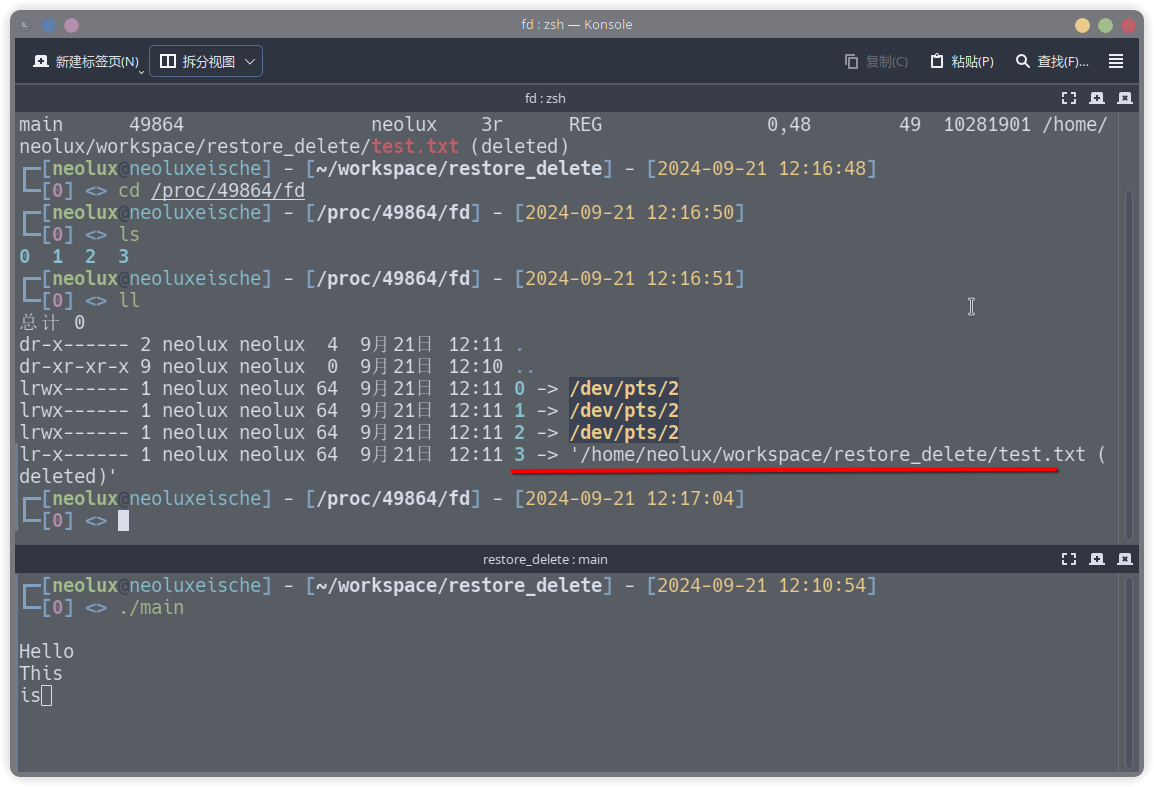Viewport: 1154px width, 787px height.
Task: Click the 复制 copy toolbar button
Action: 876,61
